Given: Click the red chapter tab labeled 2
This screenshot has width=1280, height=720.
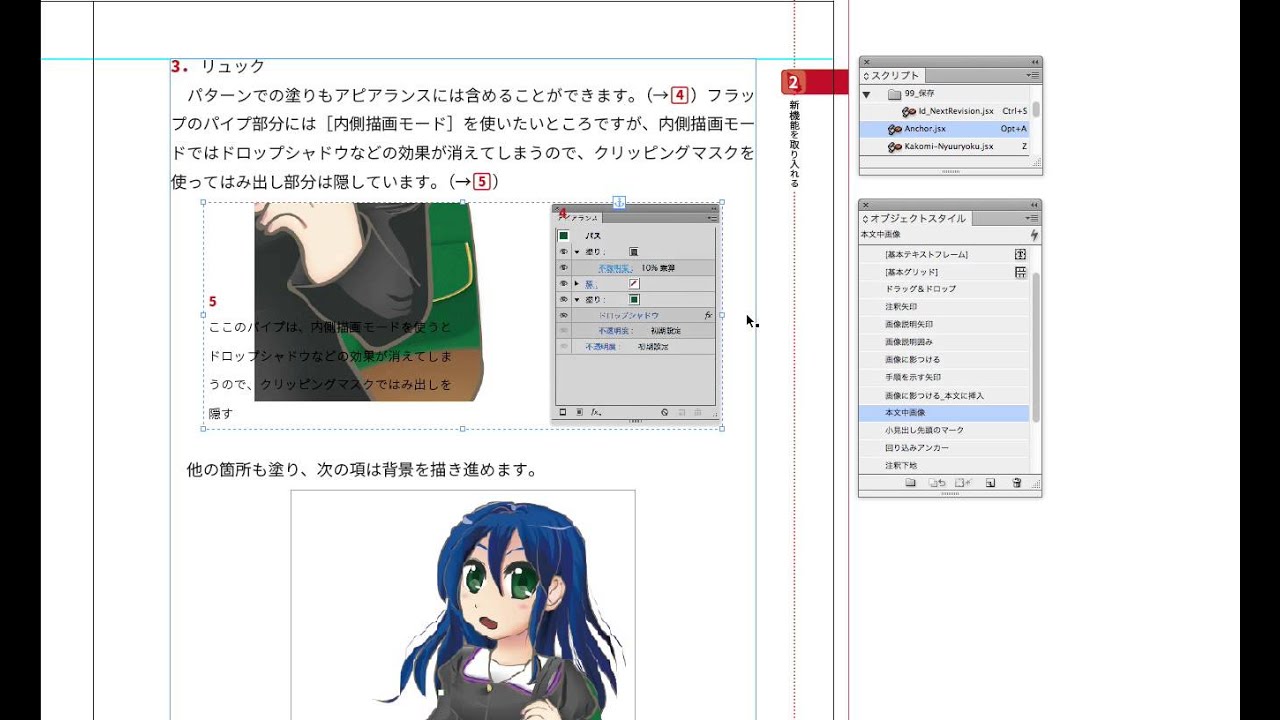Looking at the screenshot, I should 814,83.
